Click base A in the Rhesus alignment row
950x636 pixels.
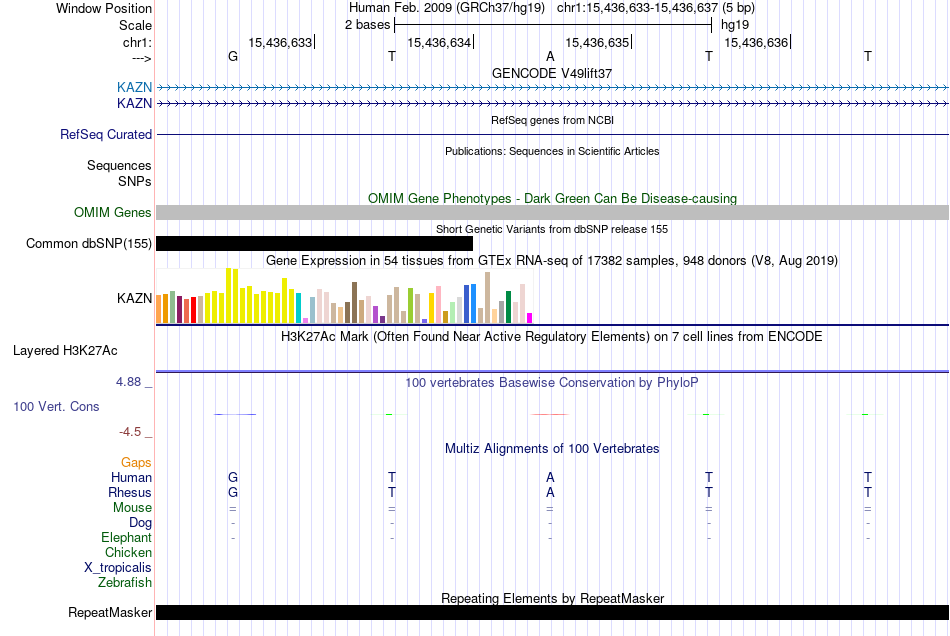click(x=550, y=492)
